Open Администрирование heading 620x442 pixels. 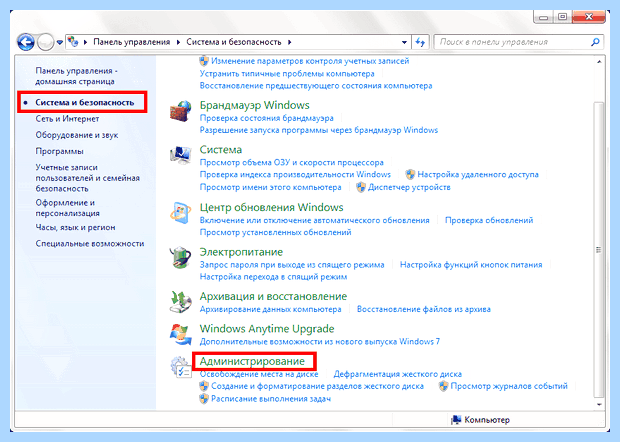click(252, 361)
